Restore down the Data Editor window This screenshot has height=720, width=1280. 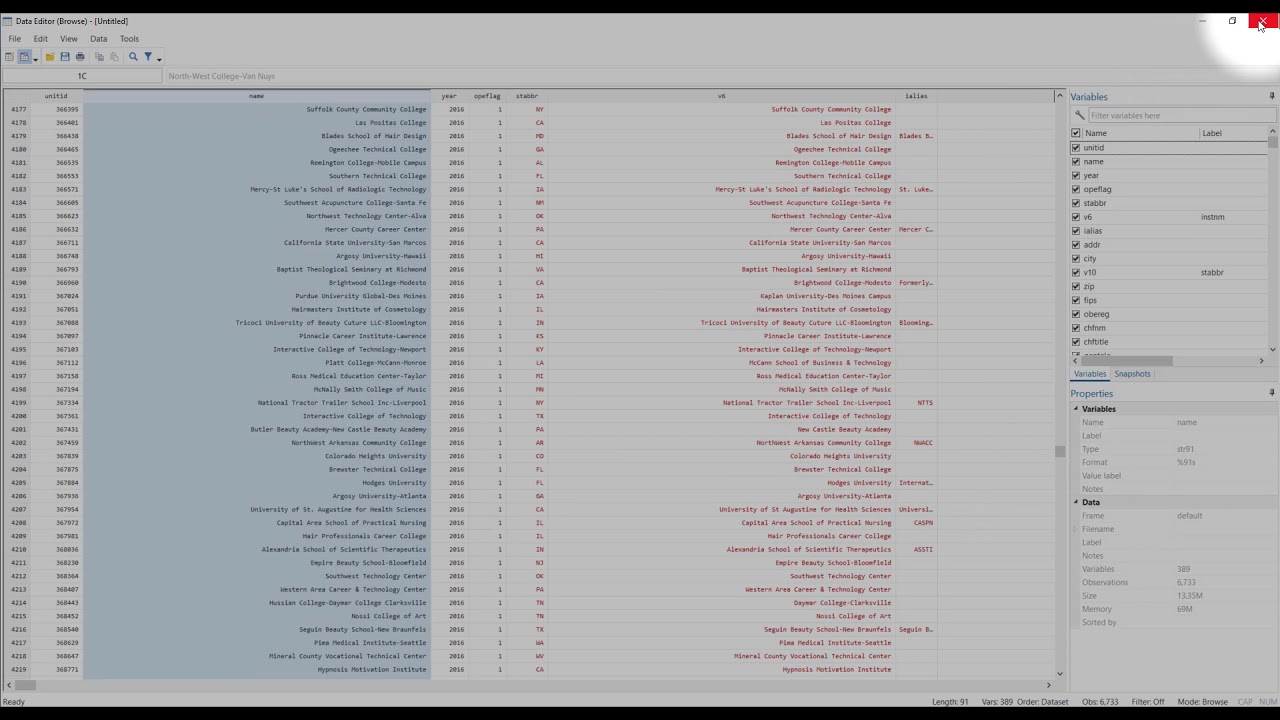coord(1232,21)
